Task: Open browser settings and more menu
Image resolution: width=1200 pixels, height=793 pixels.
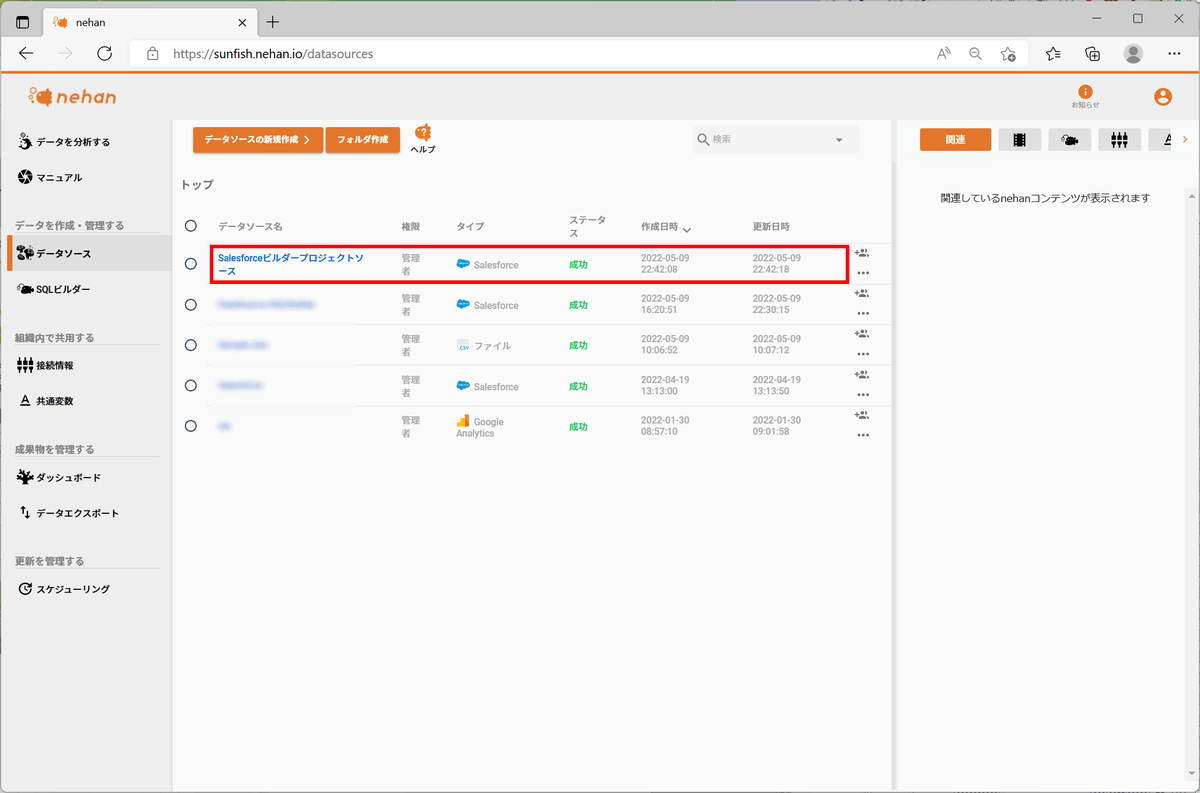Action: (1172, 54)
